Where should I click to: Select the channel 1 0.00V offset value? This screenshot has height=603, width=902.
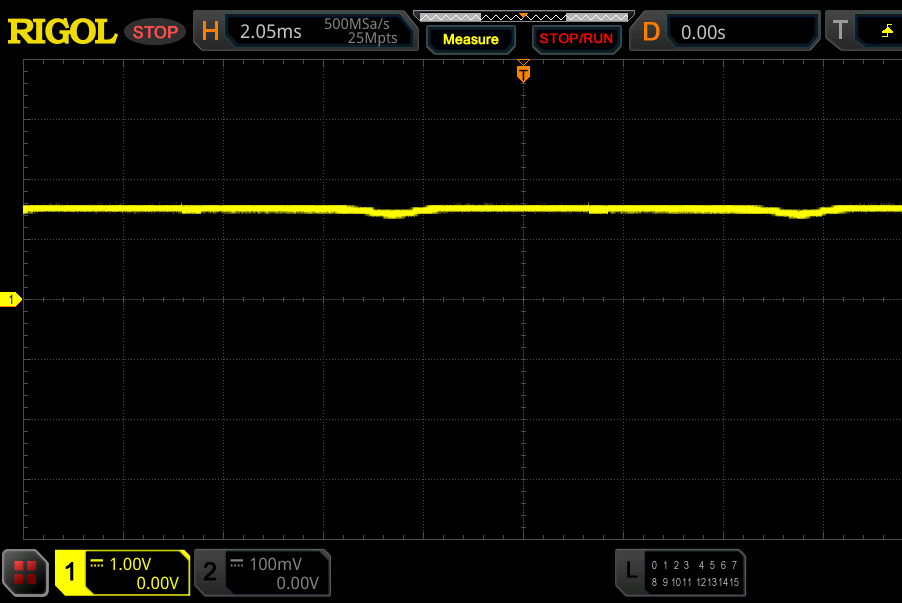click(x=158, y=583)
